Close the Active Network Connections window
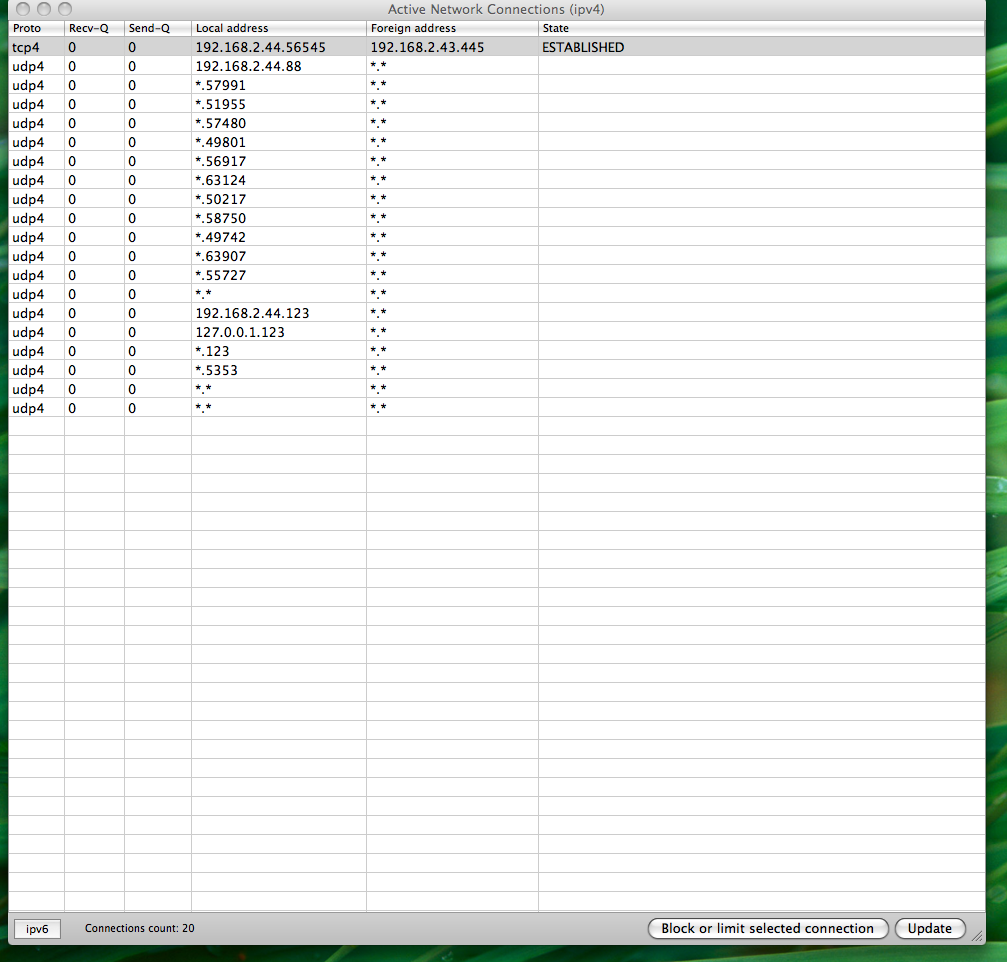The image size is (1007, 962). 23,9
